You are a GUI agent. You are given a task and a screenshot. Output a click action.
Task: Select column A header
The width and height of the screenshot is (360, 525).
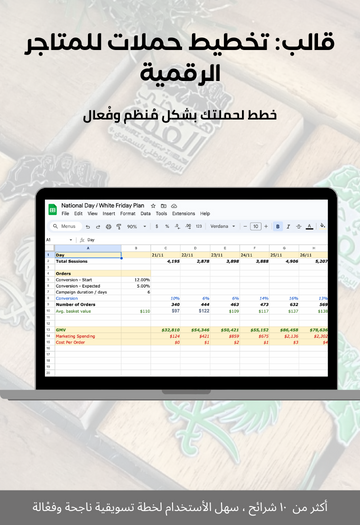click(x=88, y=248)
